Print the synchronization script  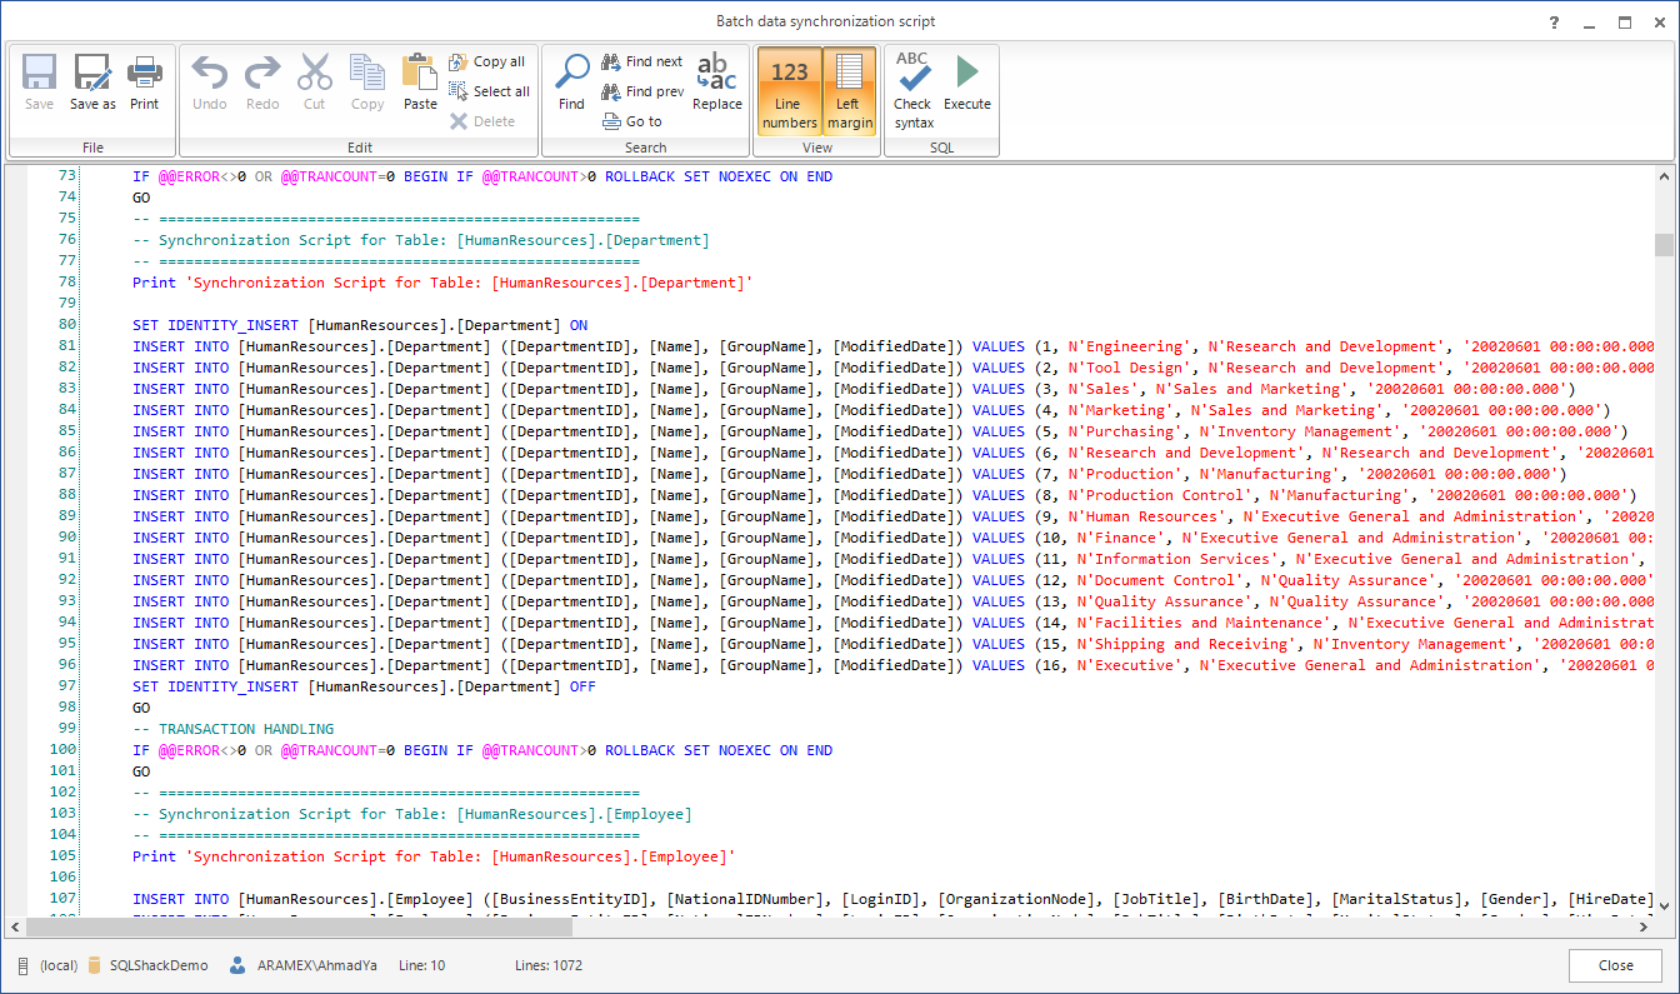[x=144, y=82]
